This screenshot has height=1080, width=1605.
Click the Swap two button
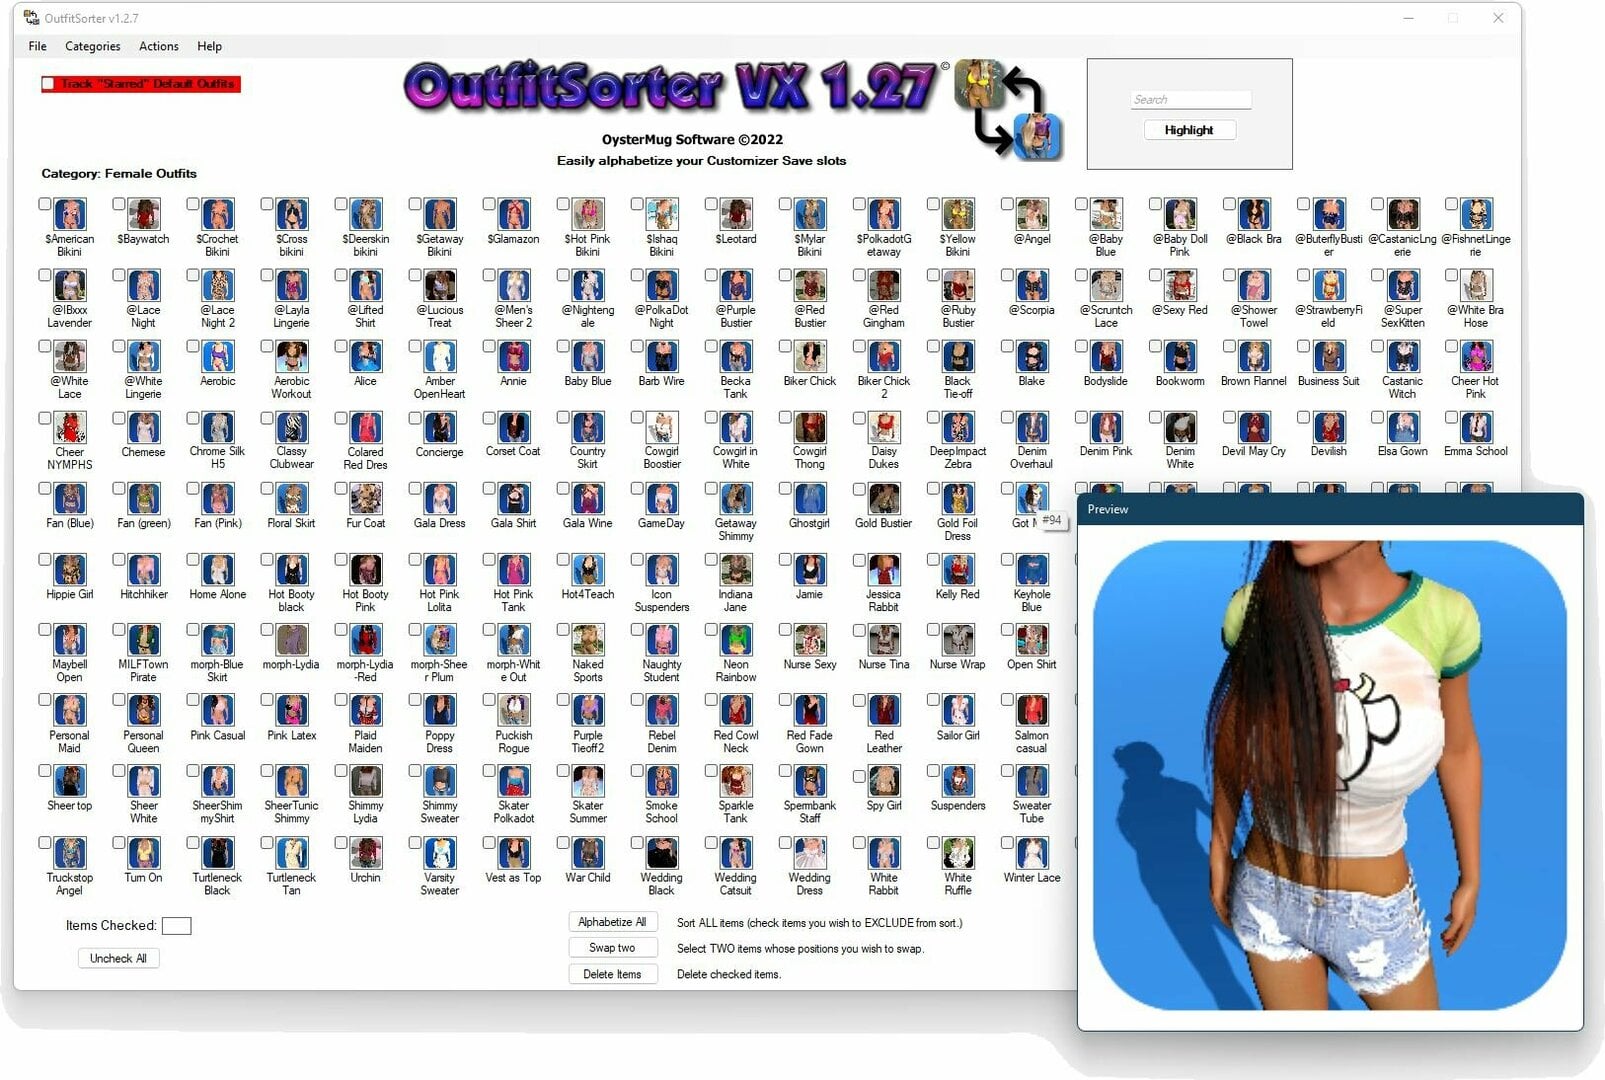pyautogui.click(x=612, y=948)
